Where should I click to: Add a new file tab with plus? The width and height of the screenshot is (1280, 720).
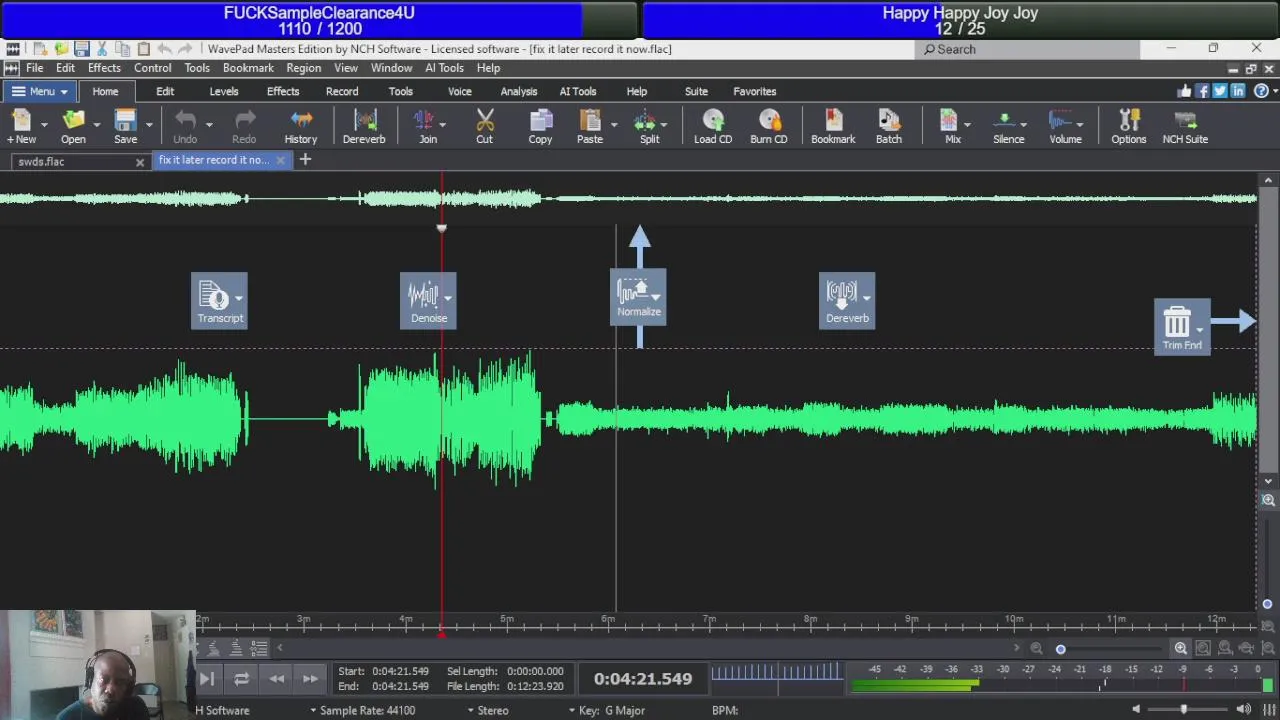click(x=305, y=160)
